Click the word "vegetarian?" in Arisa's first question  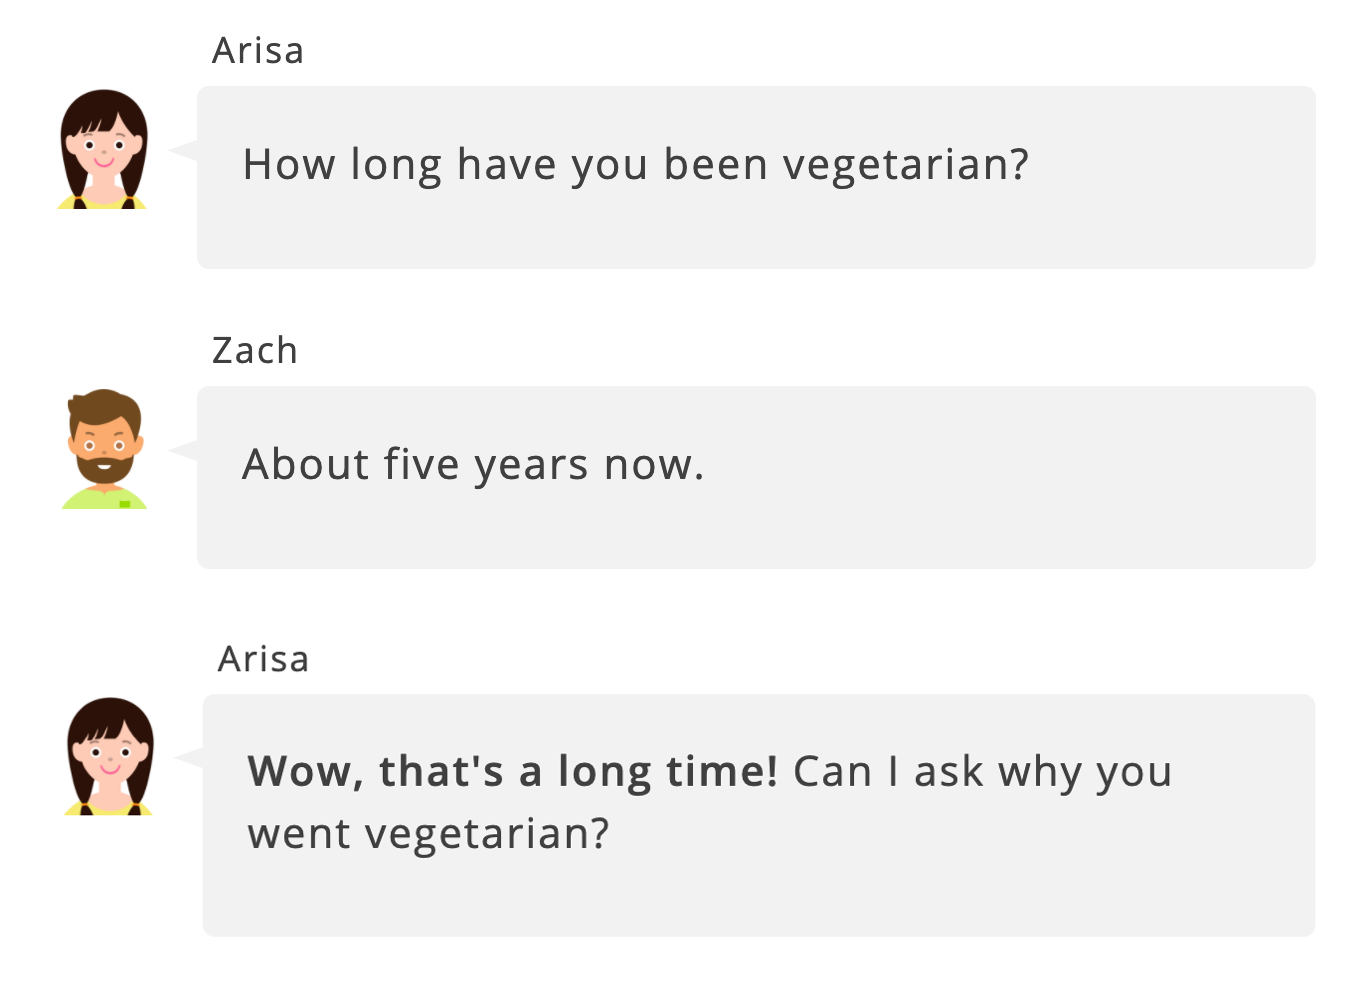[x=905, y=165]
